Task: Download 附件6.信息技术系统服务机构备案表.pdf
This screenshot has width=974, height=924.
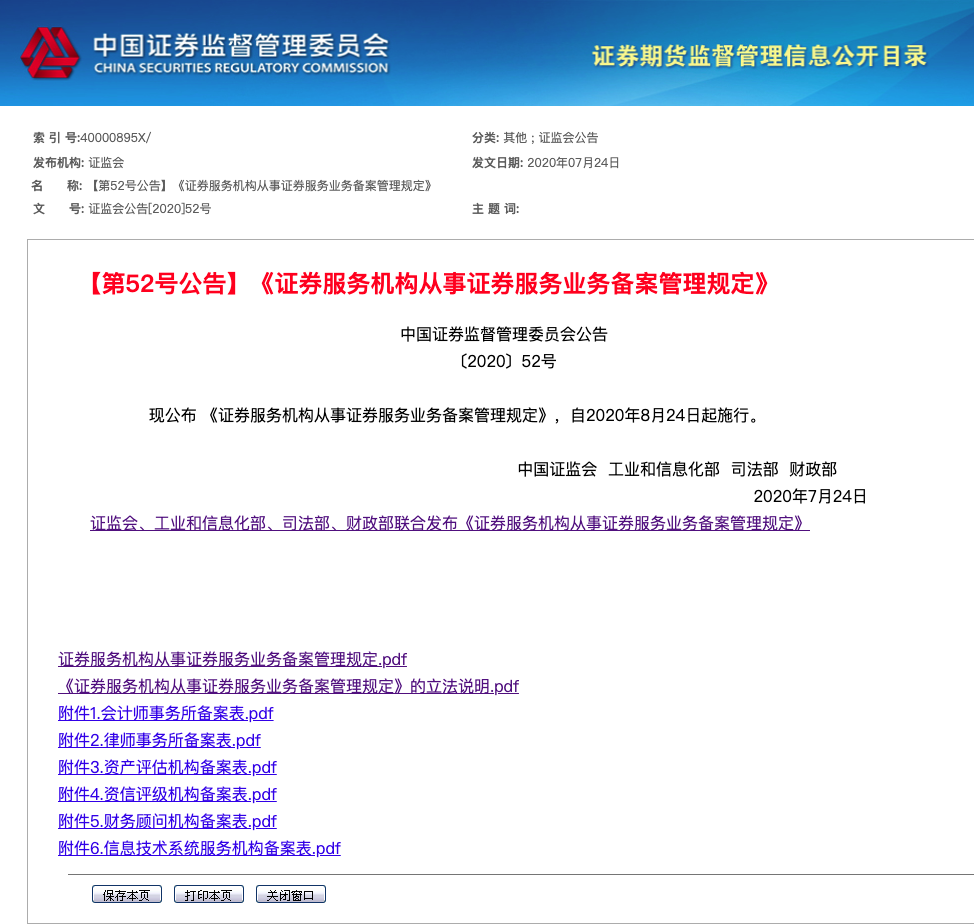Action: click(x=199, y=849)
